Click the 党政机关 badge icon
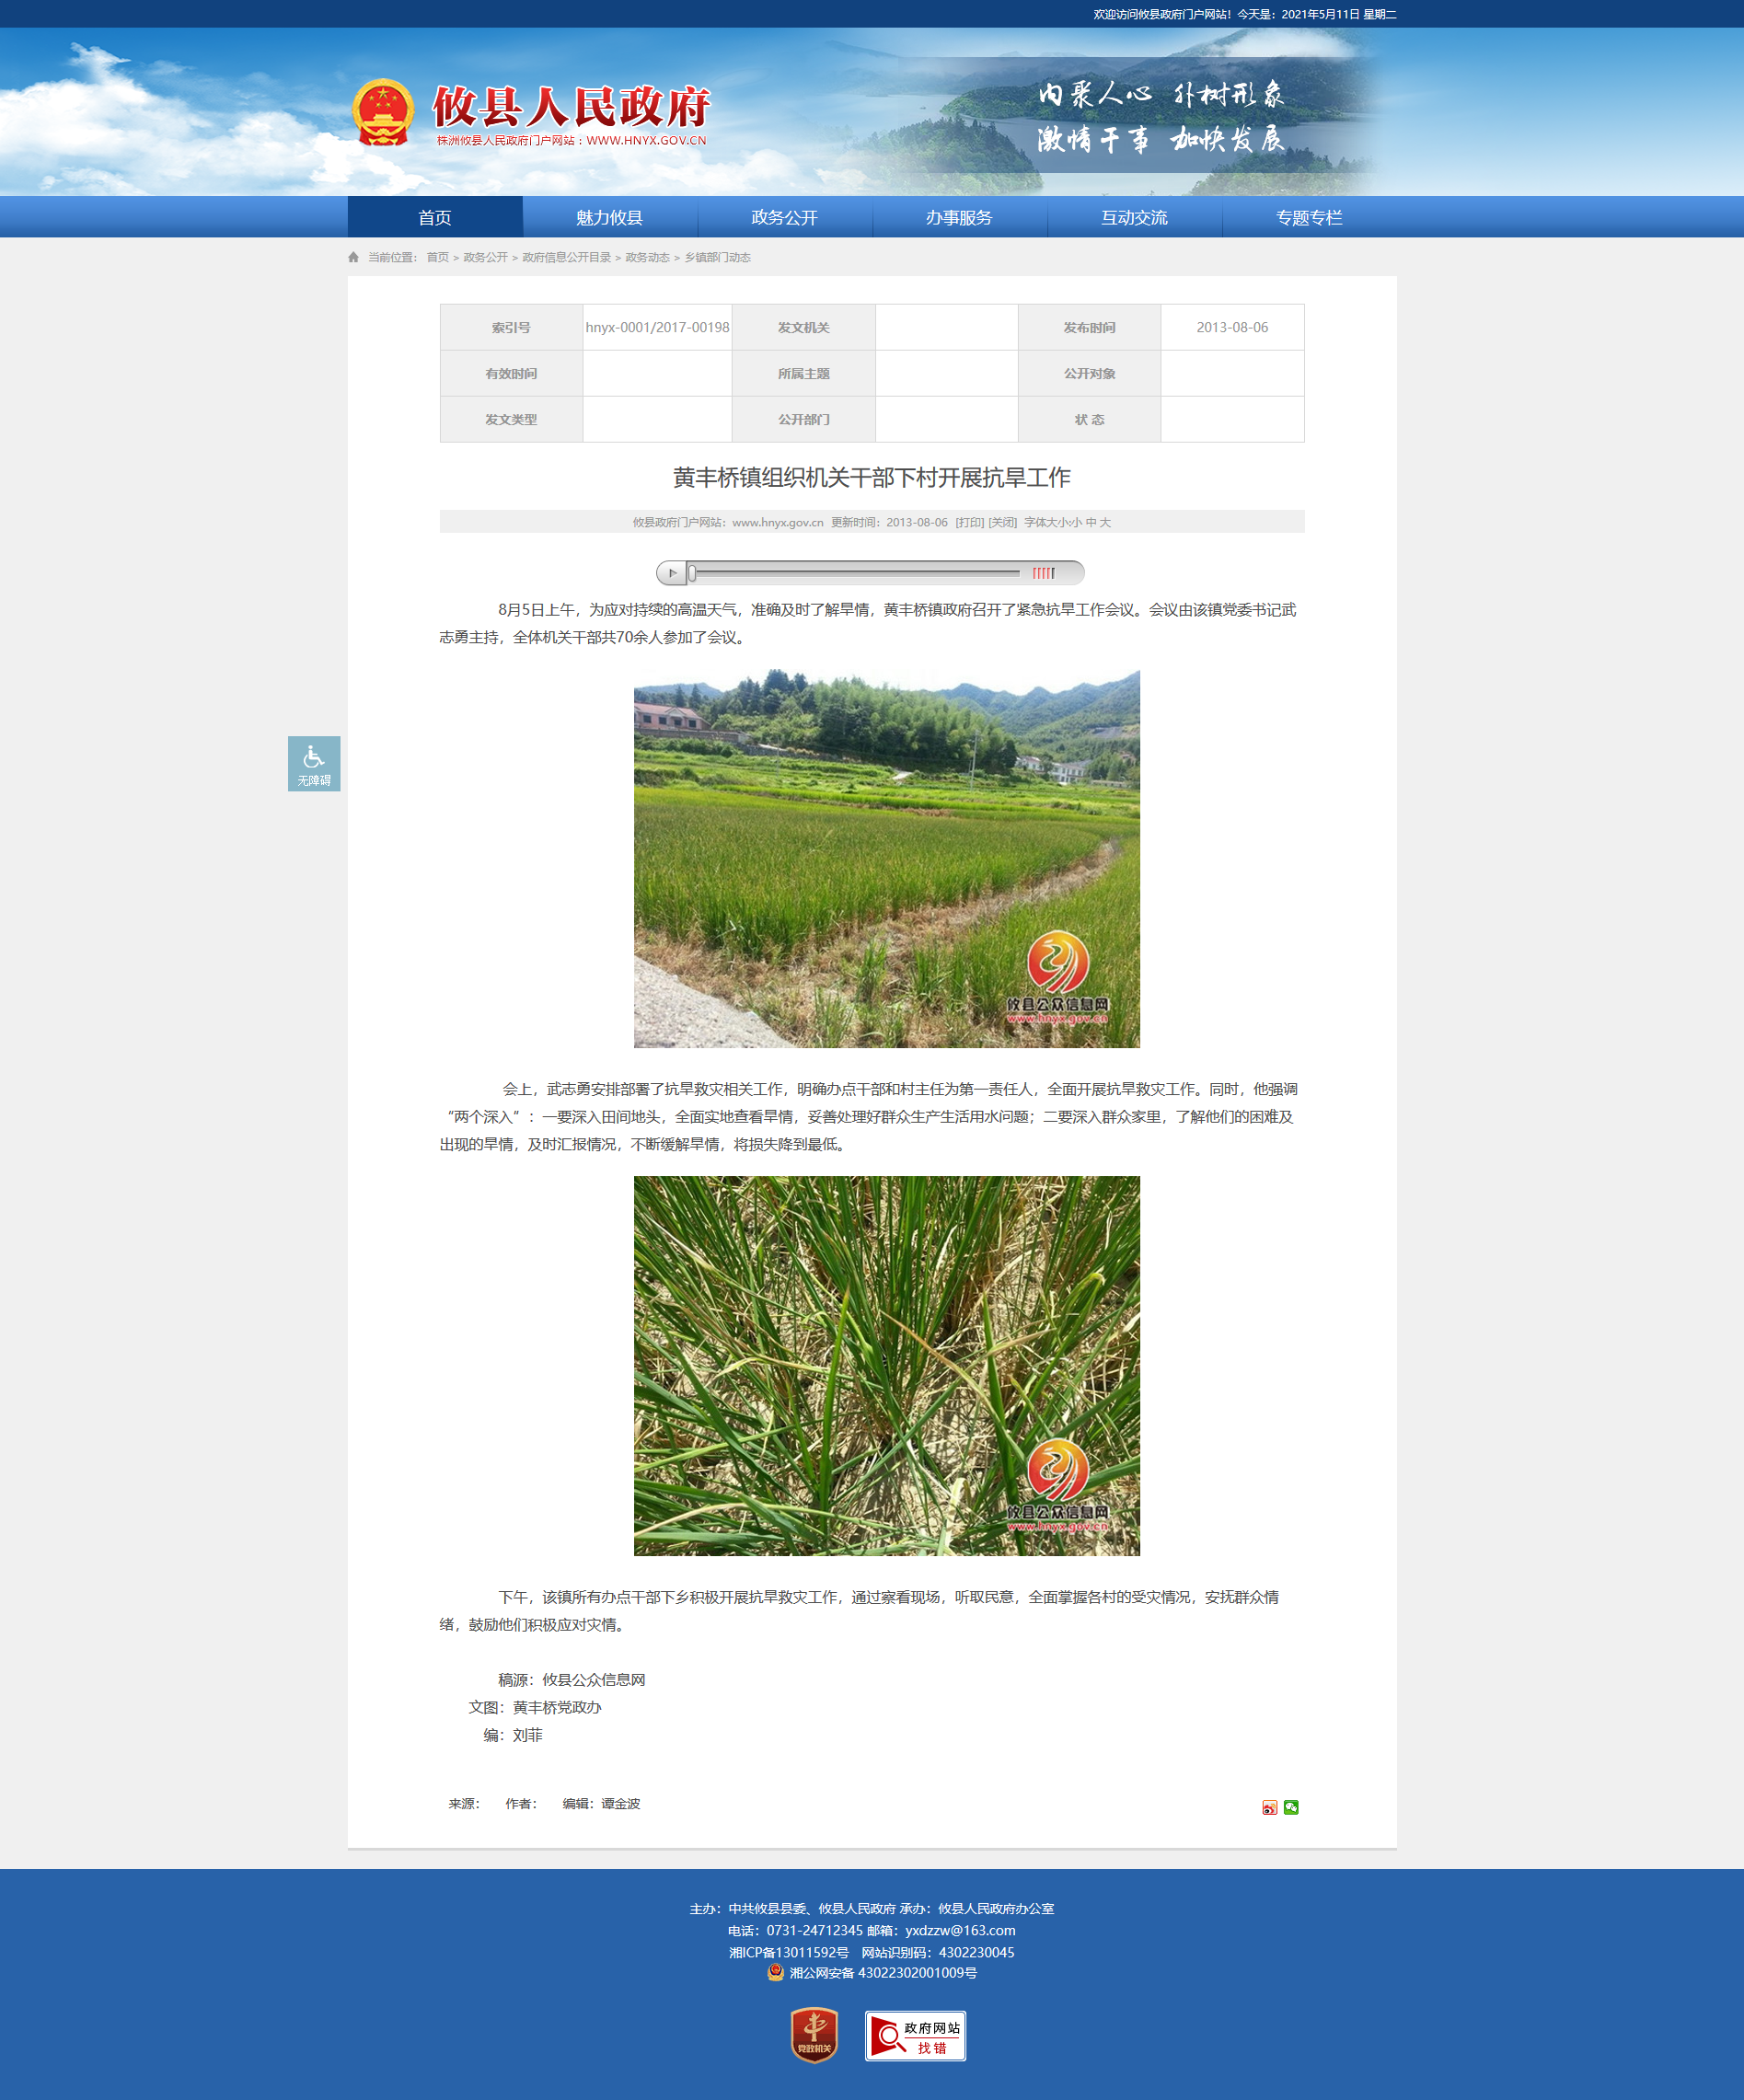 tap(814, 2035)
